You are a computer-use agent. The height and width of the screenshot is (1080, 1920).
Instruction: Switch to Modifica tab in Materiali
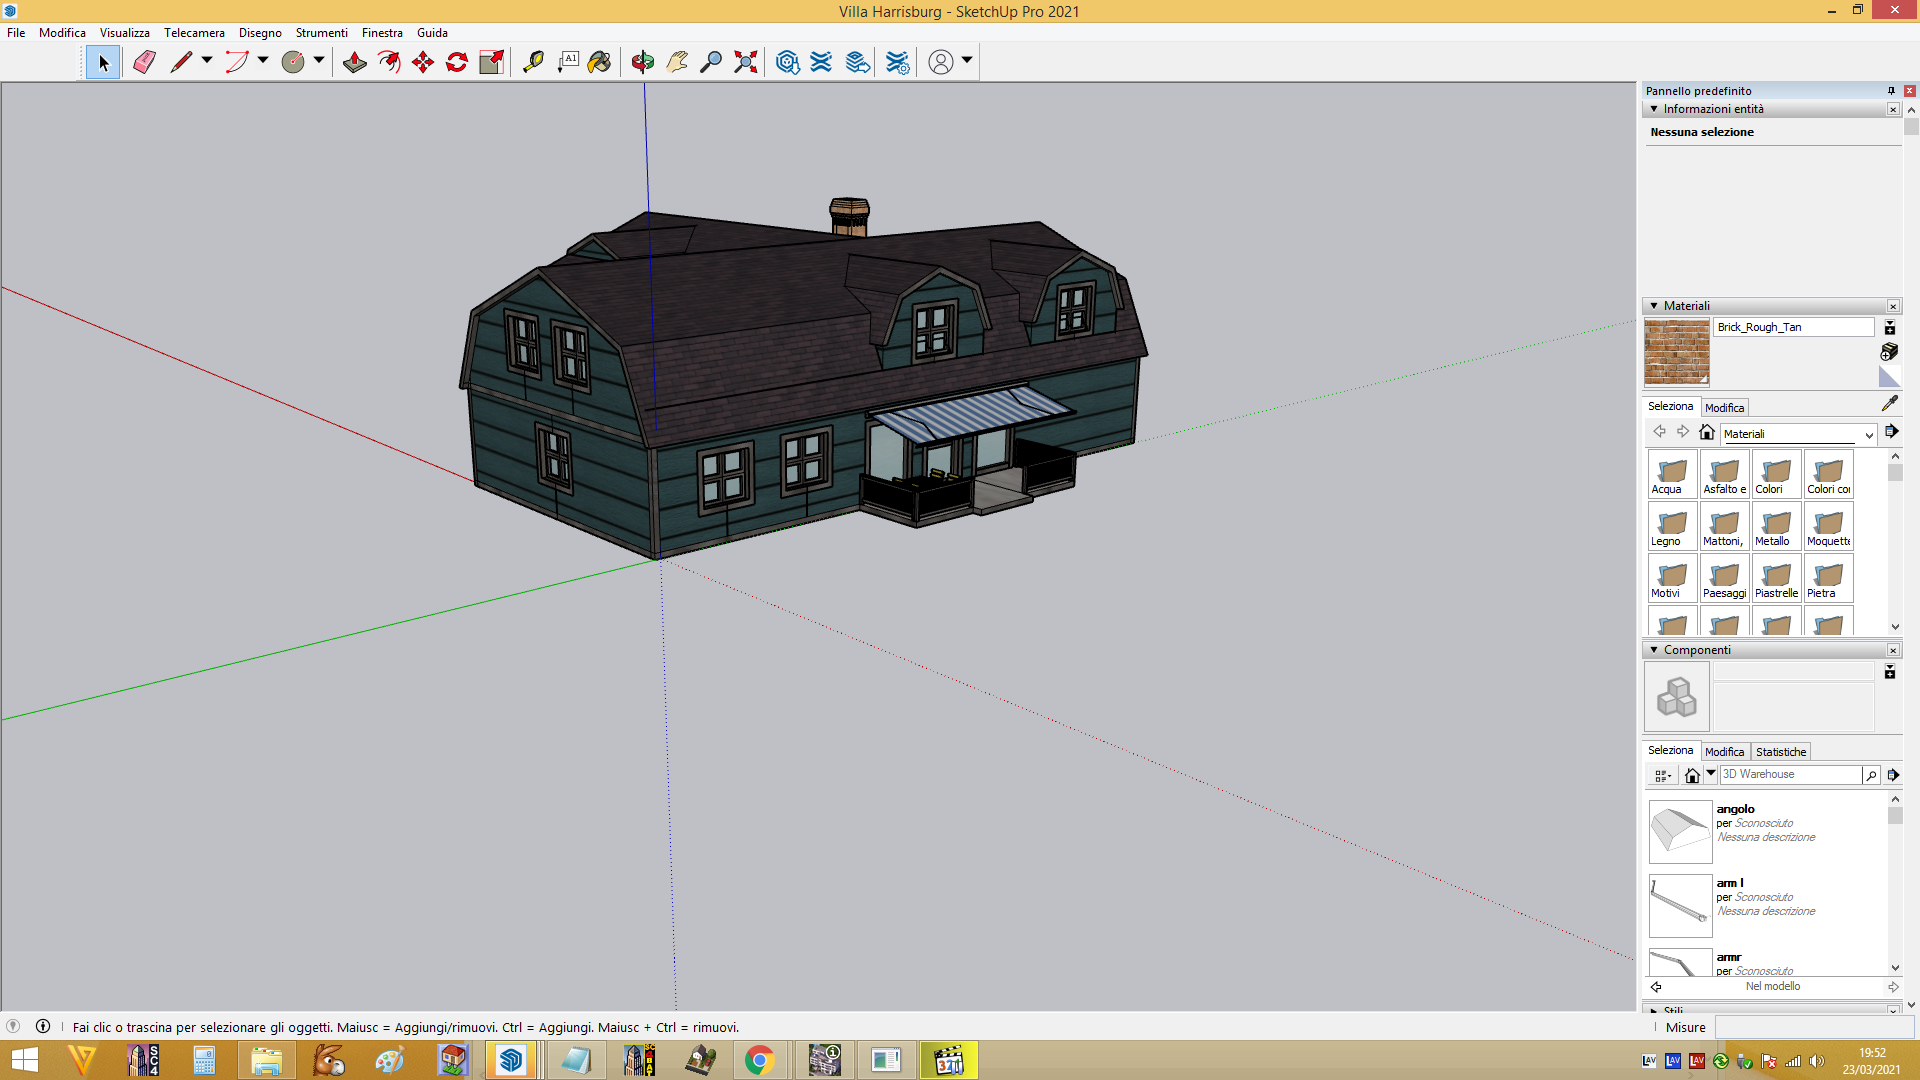click(1724, 408)
